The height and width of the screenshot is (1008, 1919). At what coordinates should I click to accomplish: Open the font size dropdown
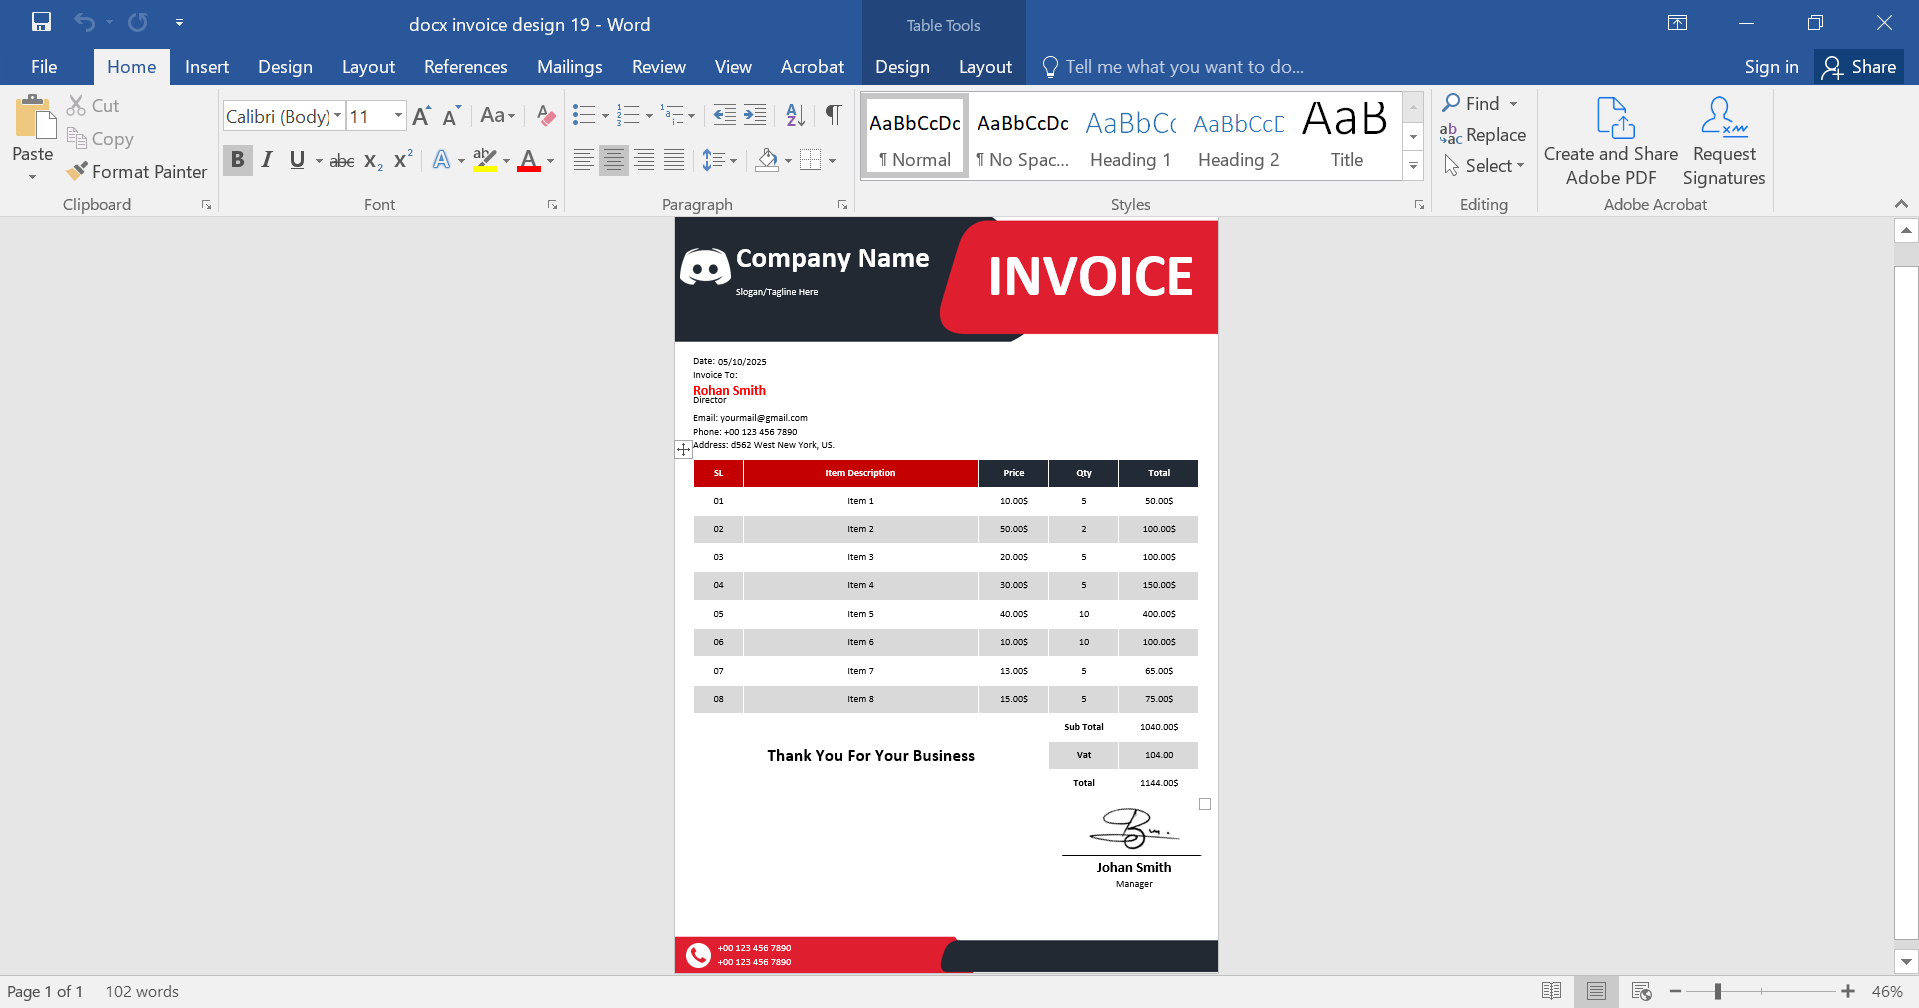[x=396, y=115]
